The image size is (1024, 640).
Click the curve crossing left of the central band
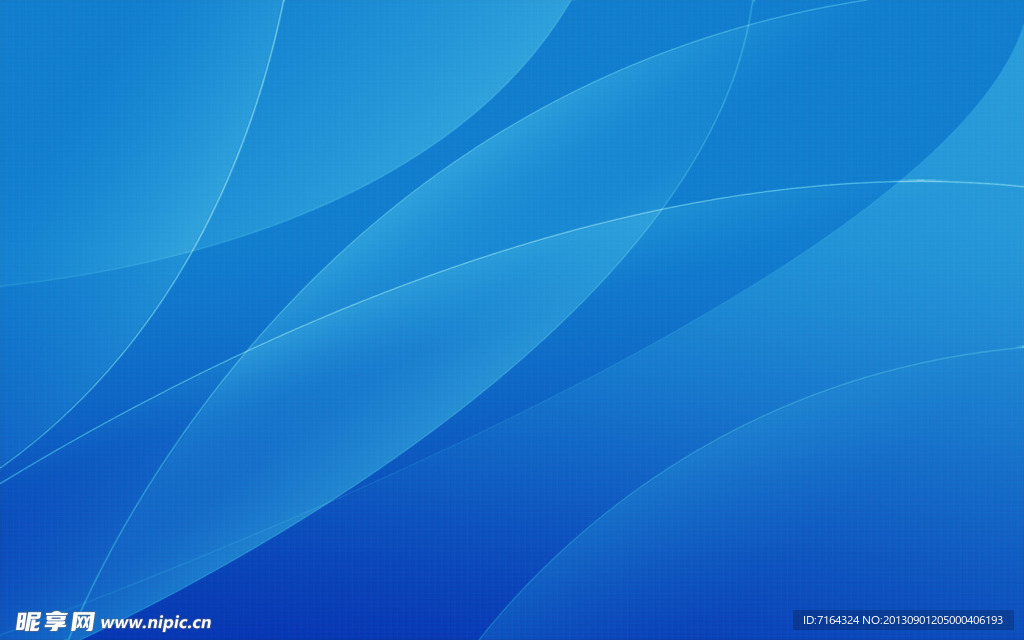tap(245, 350)
